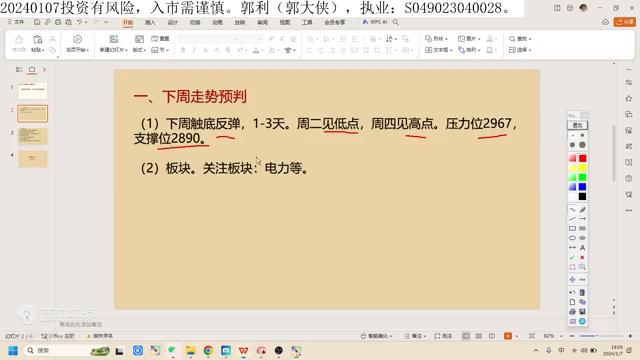Click the paste clipboard icon
640x360 pixels.
click(x=38, y=39)
